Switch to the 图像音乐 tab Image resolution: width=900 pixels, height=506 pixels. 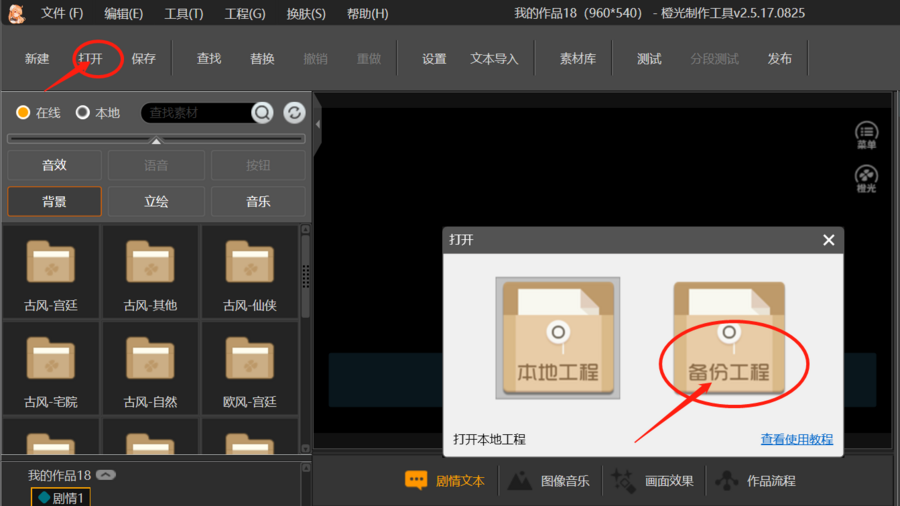[x=552, y=481]
